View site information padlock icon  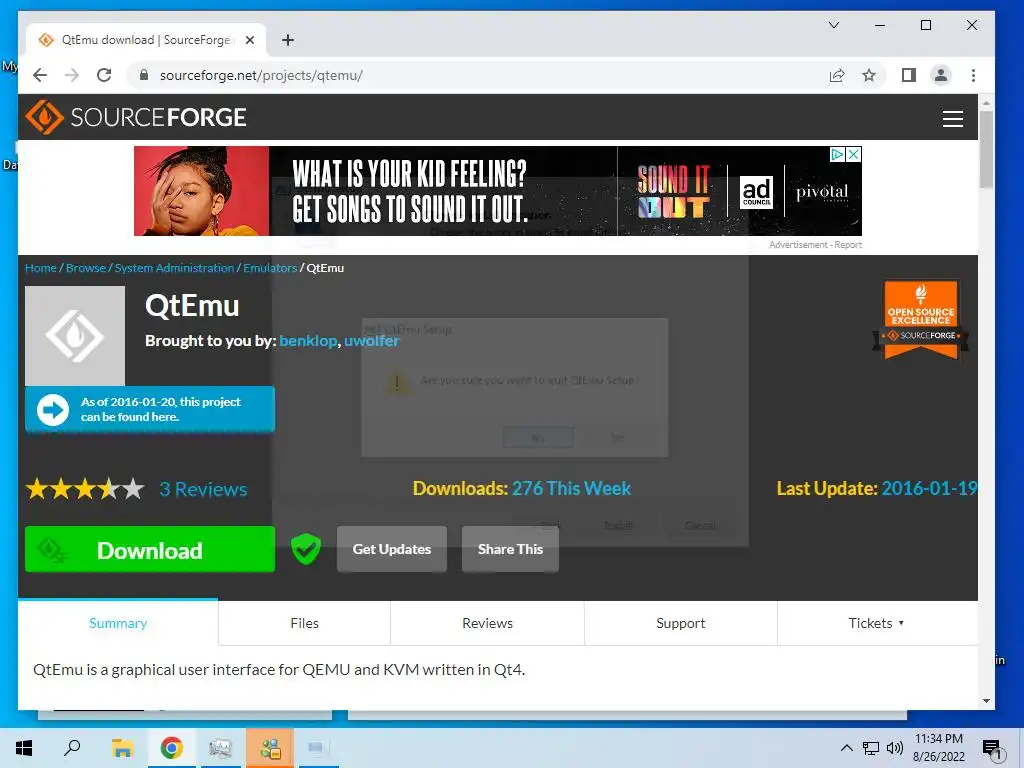[144, 75]
